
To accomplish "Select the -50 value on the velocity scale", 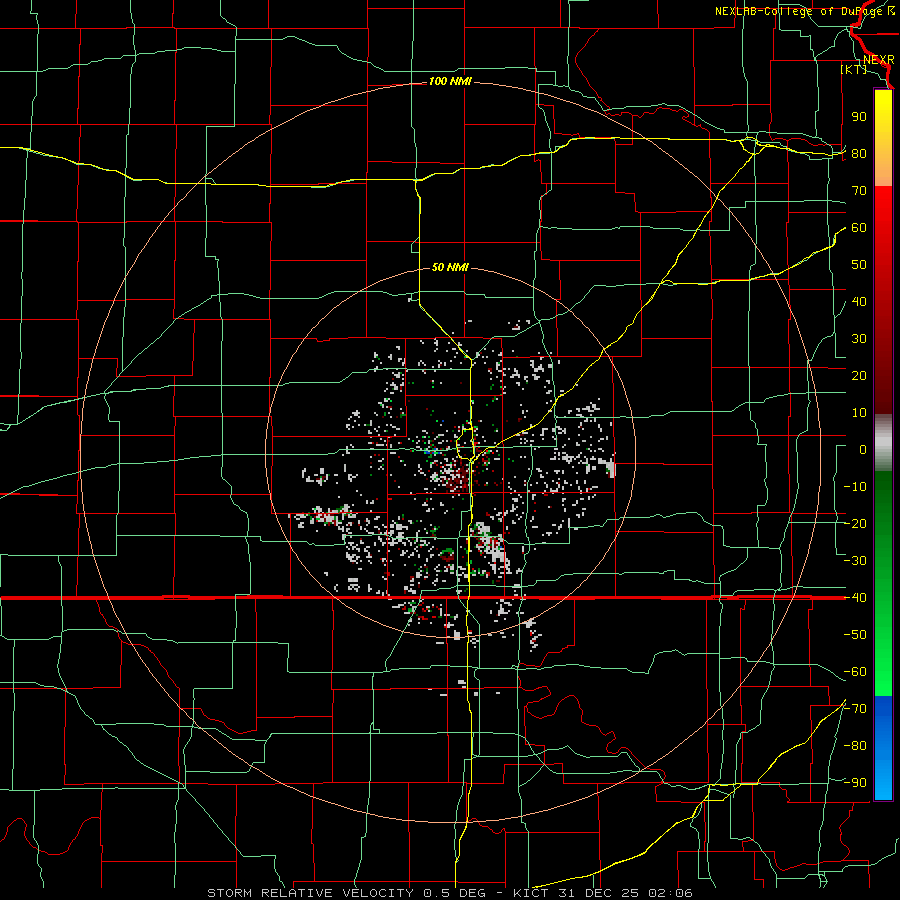I will pos(855,634).
